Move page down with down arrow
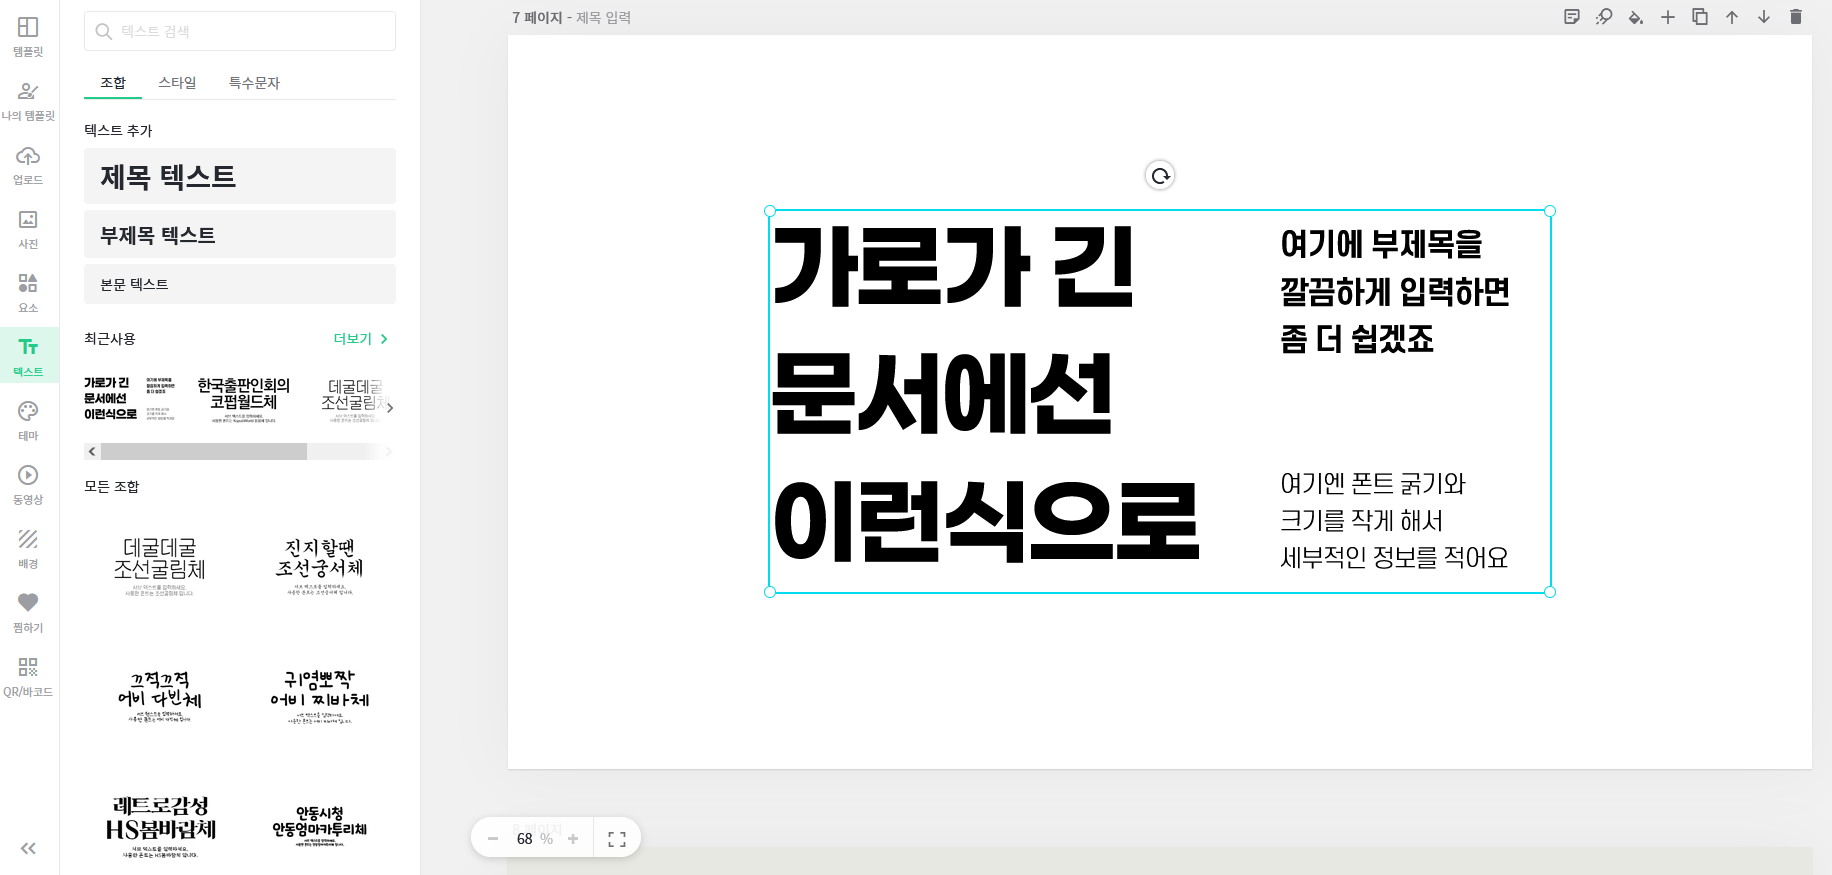 click(x=1764, y=17)
